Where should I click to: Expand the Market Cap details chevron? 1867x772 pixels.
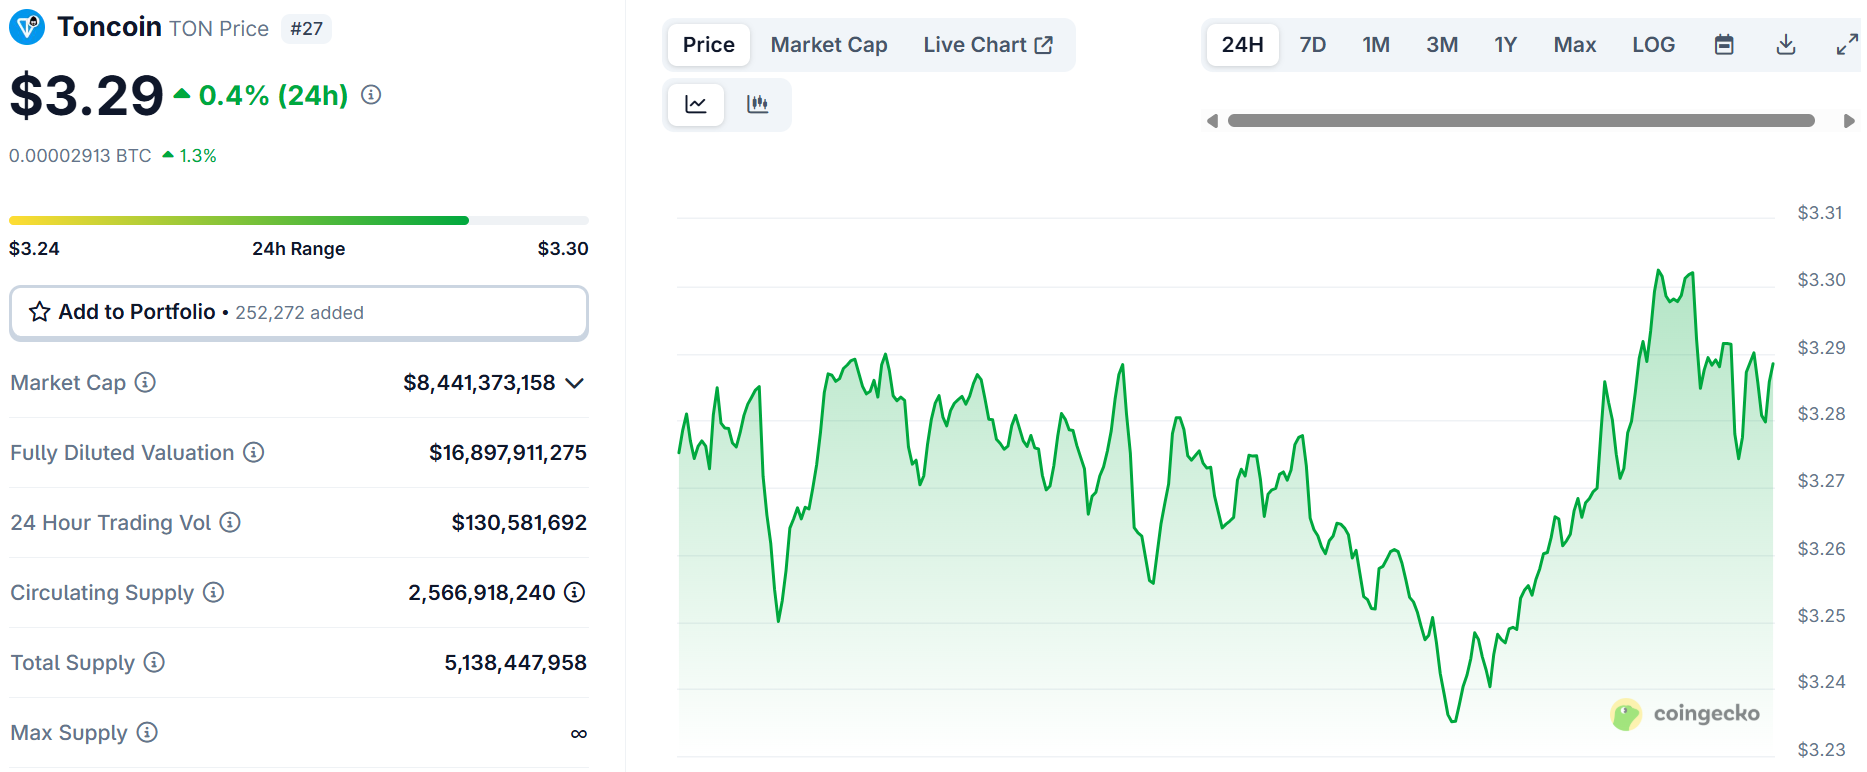point(575,383)
